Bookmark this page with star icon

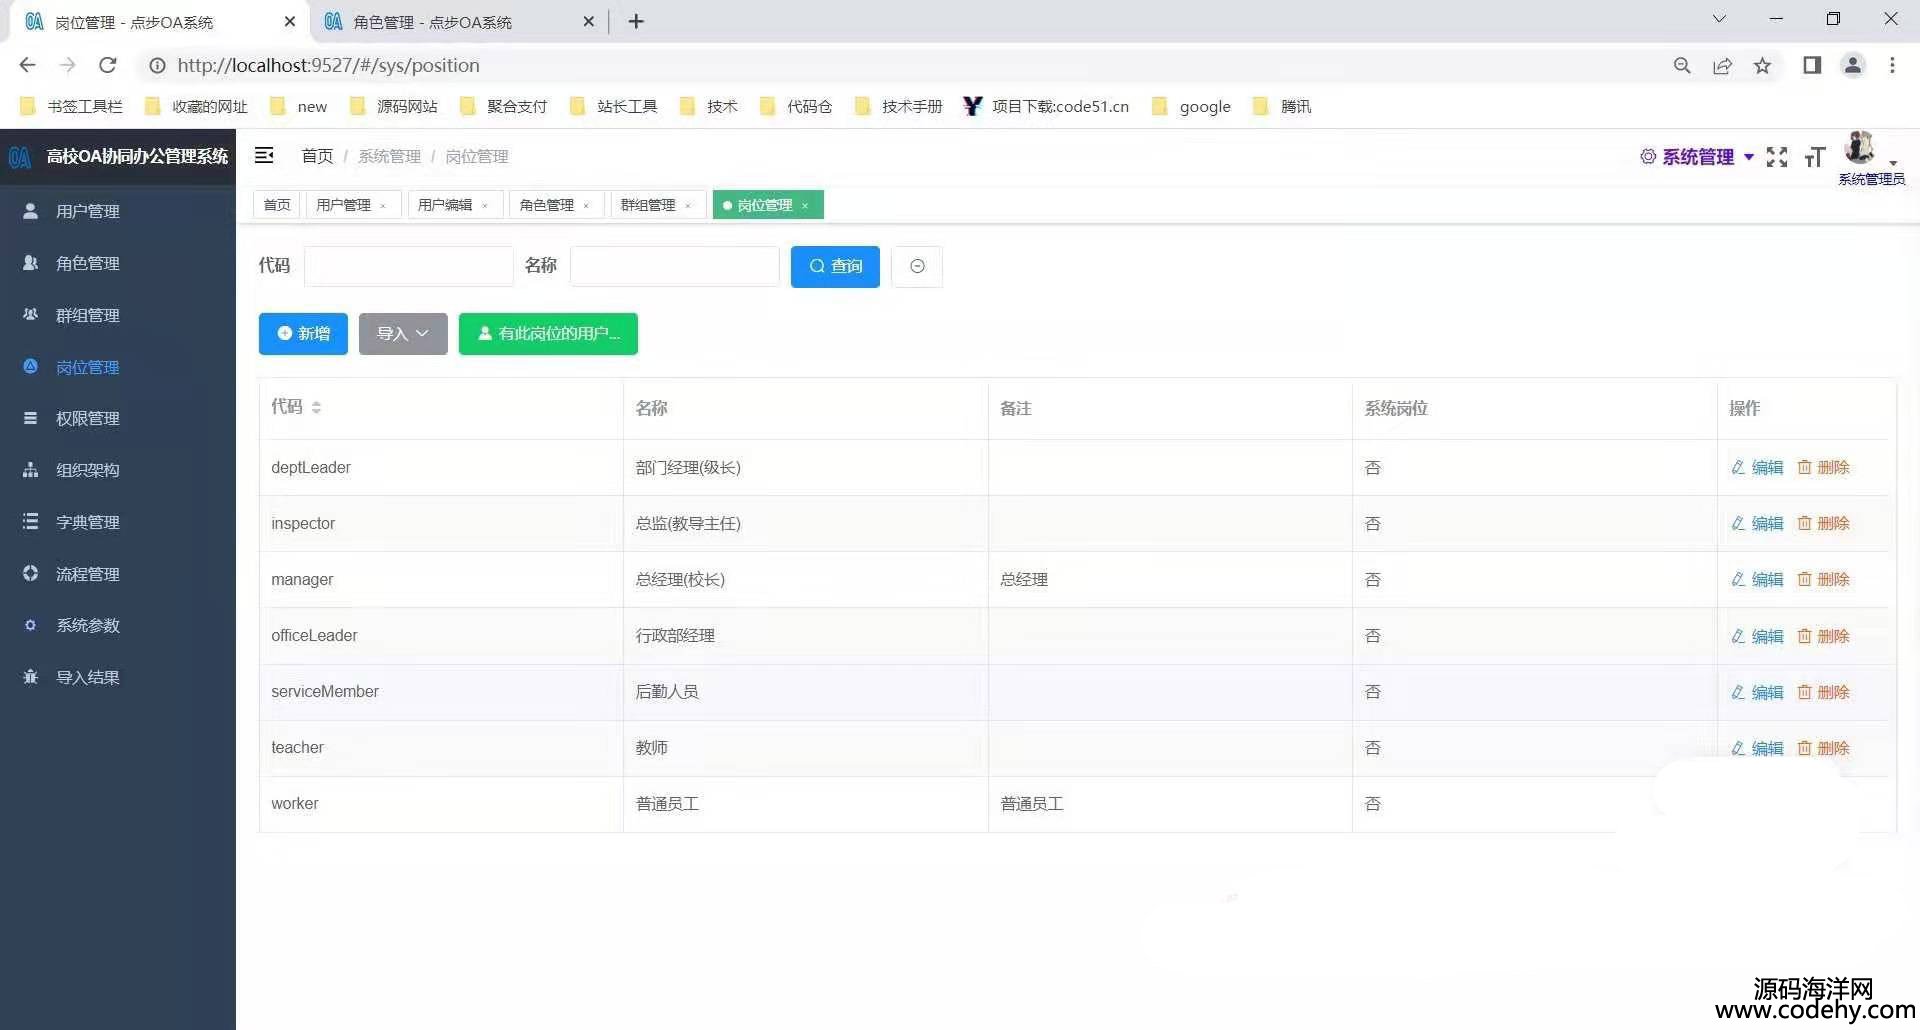1762,65
